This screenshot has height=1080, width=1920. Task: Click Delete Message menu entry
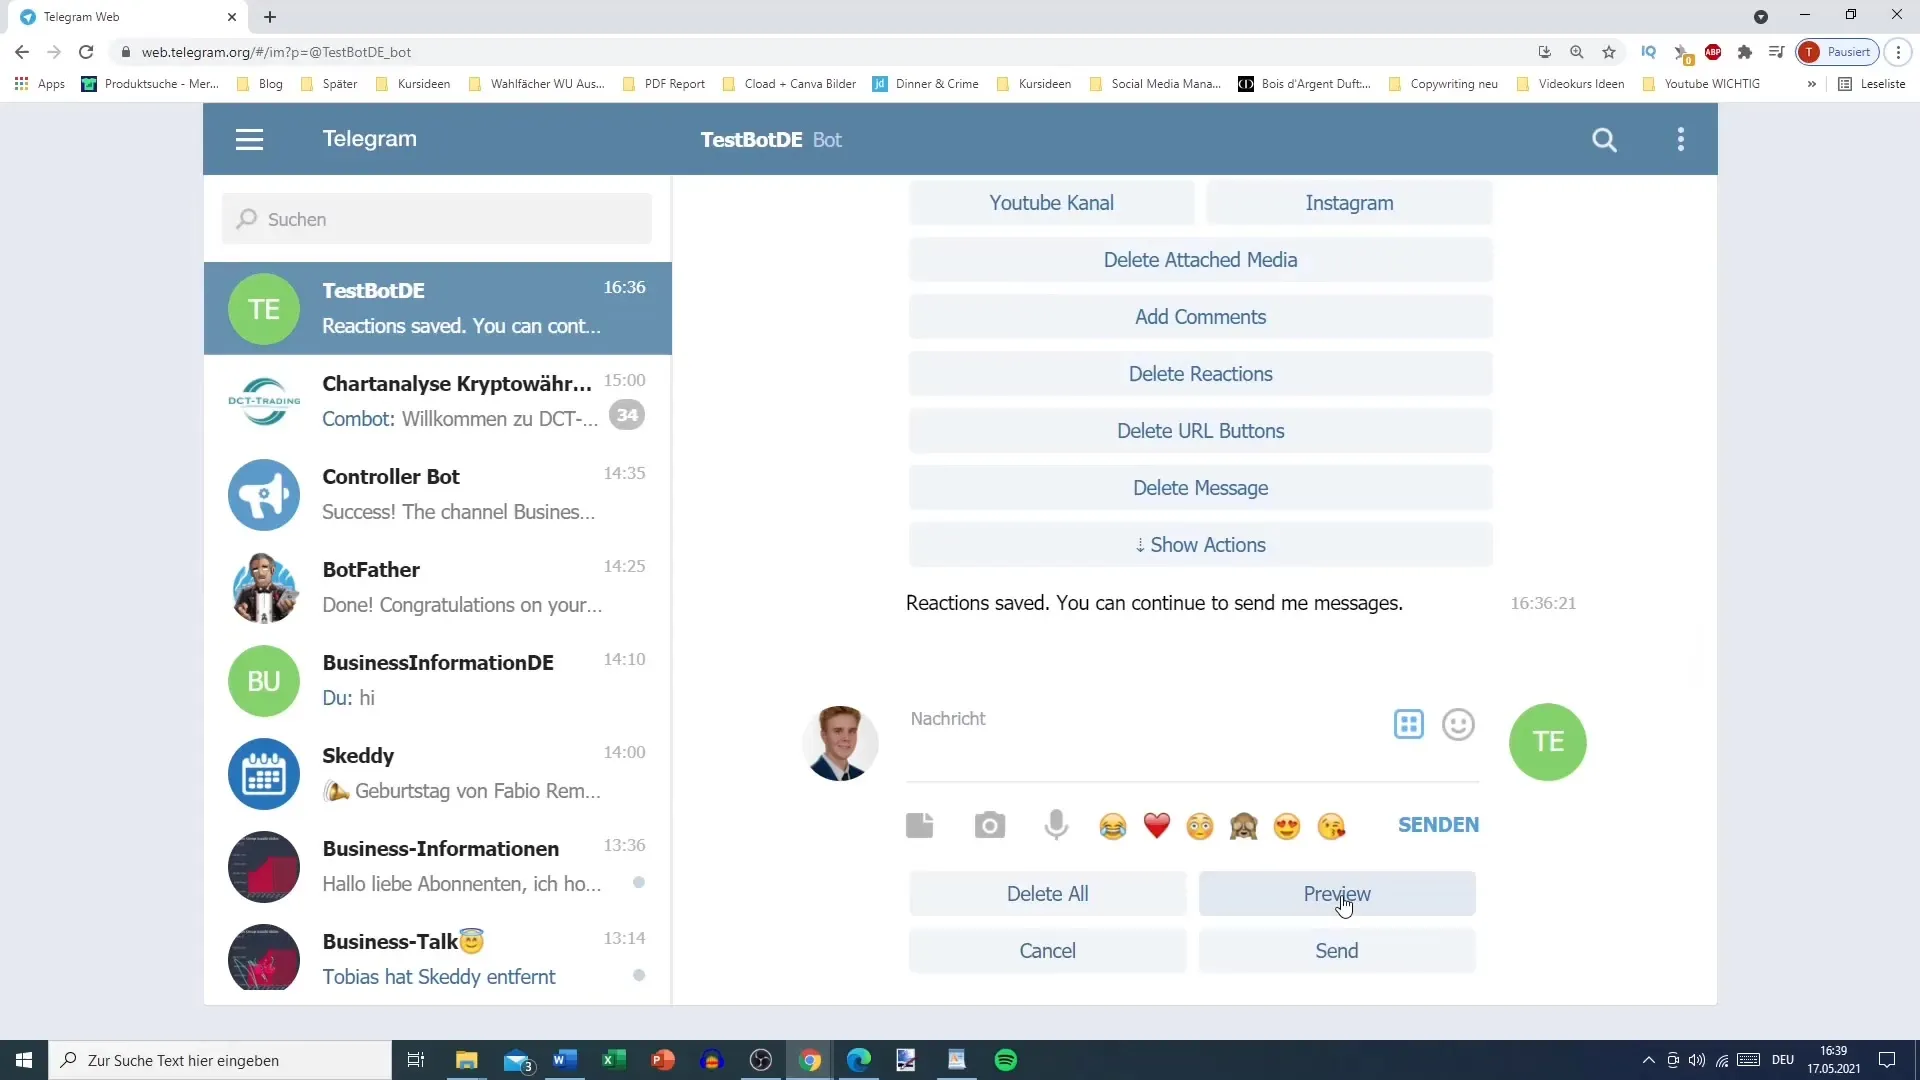click(1201, 488)
